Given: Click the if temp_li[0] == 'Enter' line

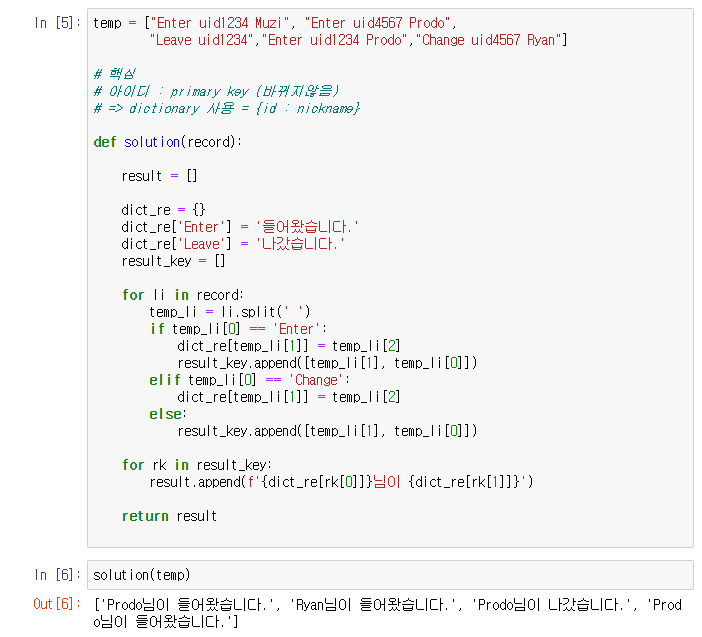Looking at the screenshot, I should [239, 329].
